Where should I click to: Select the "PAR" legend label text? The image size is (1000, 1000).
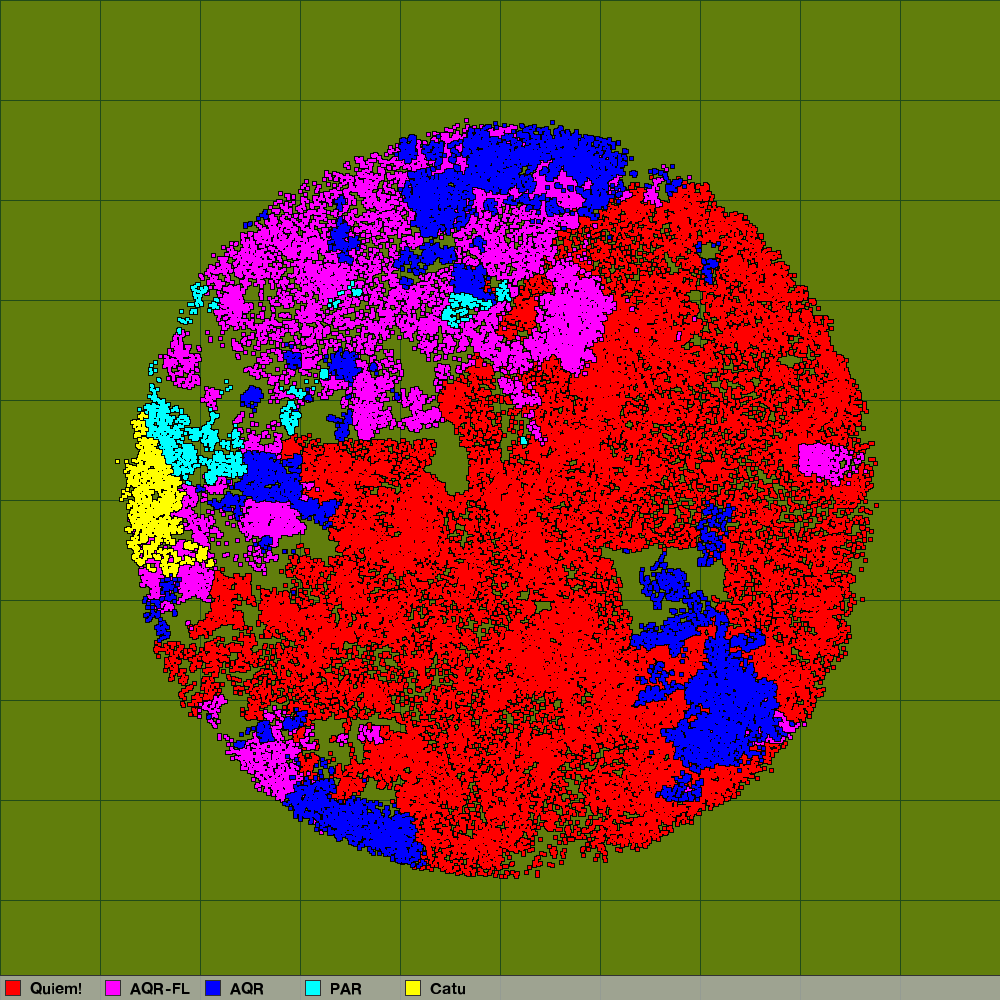point(345,988)
